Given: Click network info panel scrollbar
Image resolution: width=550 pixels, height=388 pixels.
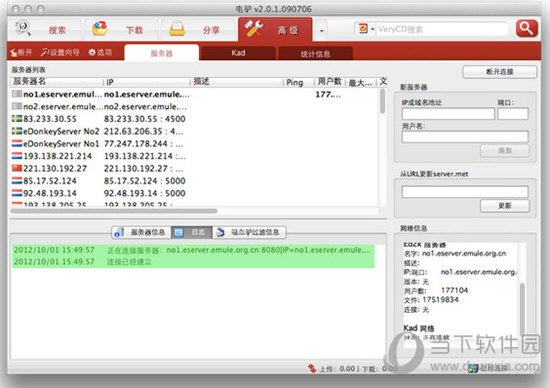Looking at the screenshot, I should pyautogui.click(x=522, y=309).
